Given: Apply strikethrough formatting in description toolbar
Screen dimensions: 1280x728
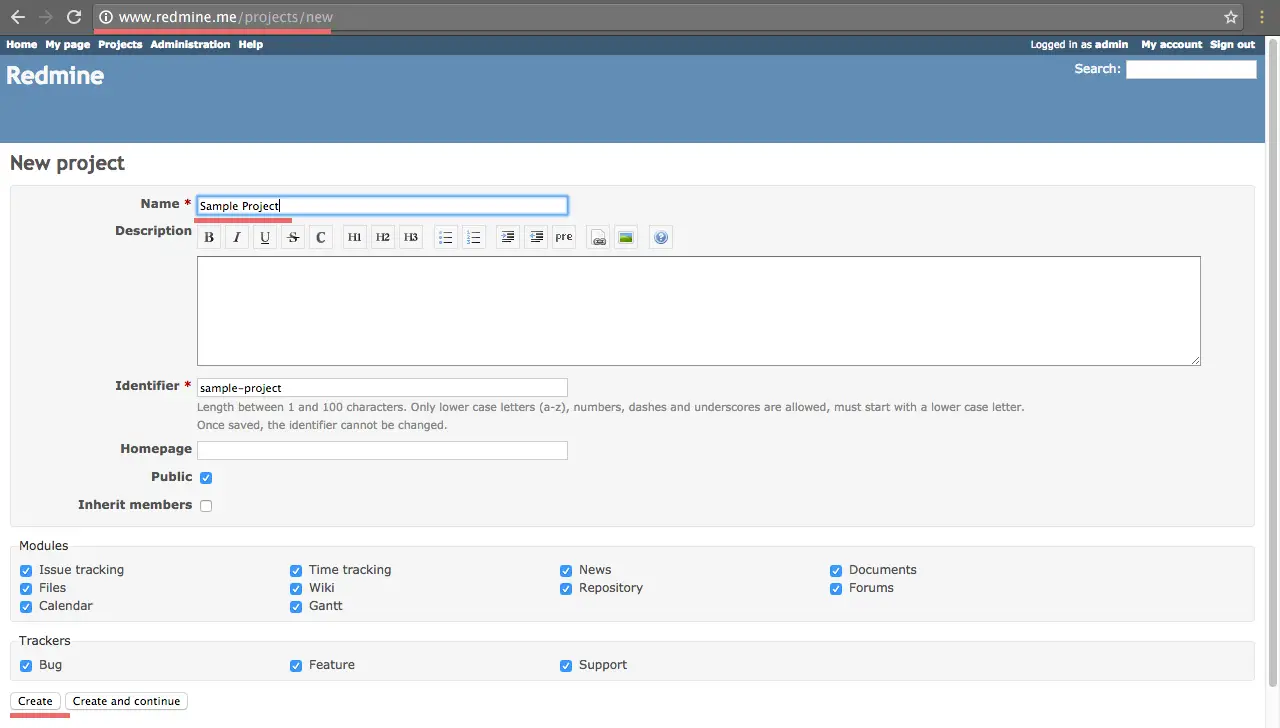Looking at the screenshot, I should coord(293,237).
